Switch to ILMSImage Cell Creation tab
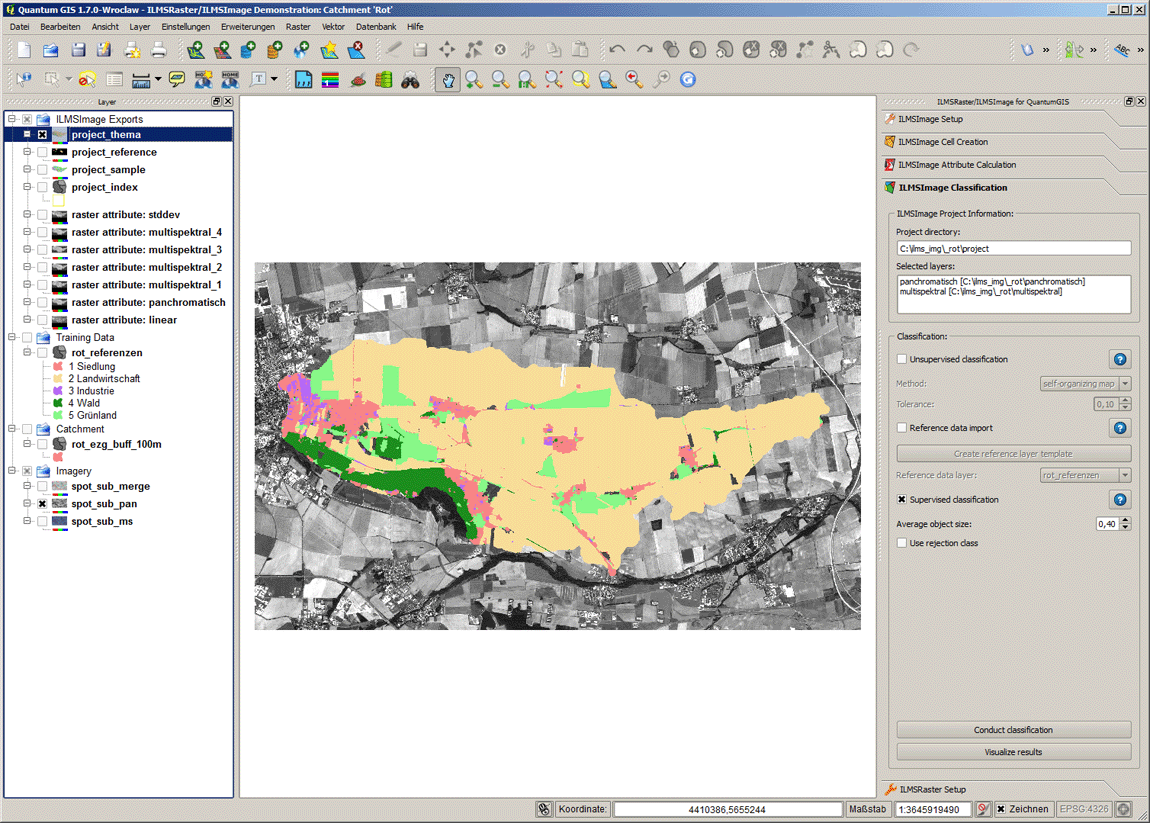 click(942, 142)
